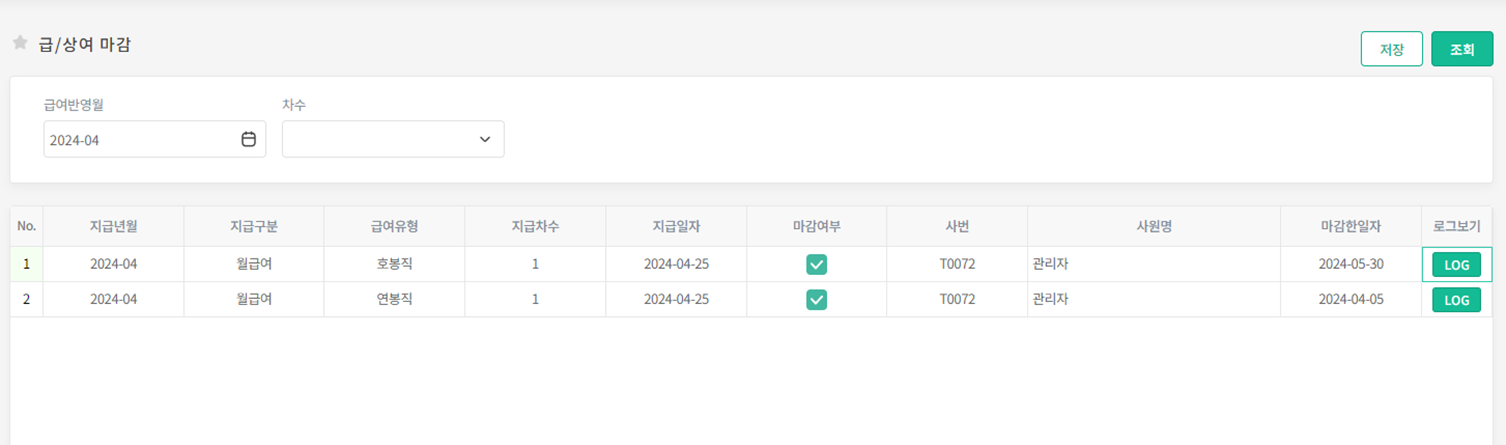Click the favorite star icon beside 급/상여 마감
This screenshot has width=1506, height=445.
click(x=20, y=43)
